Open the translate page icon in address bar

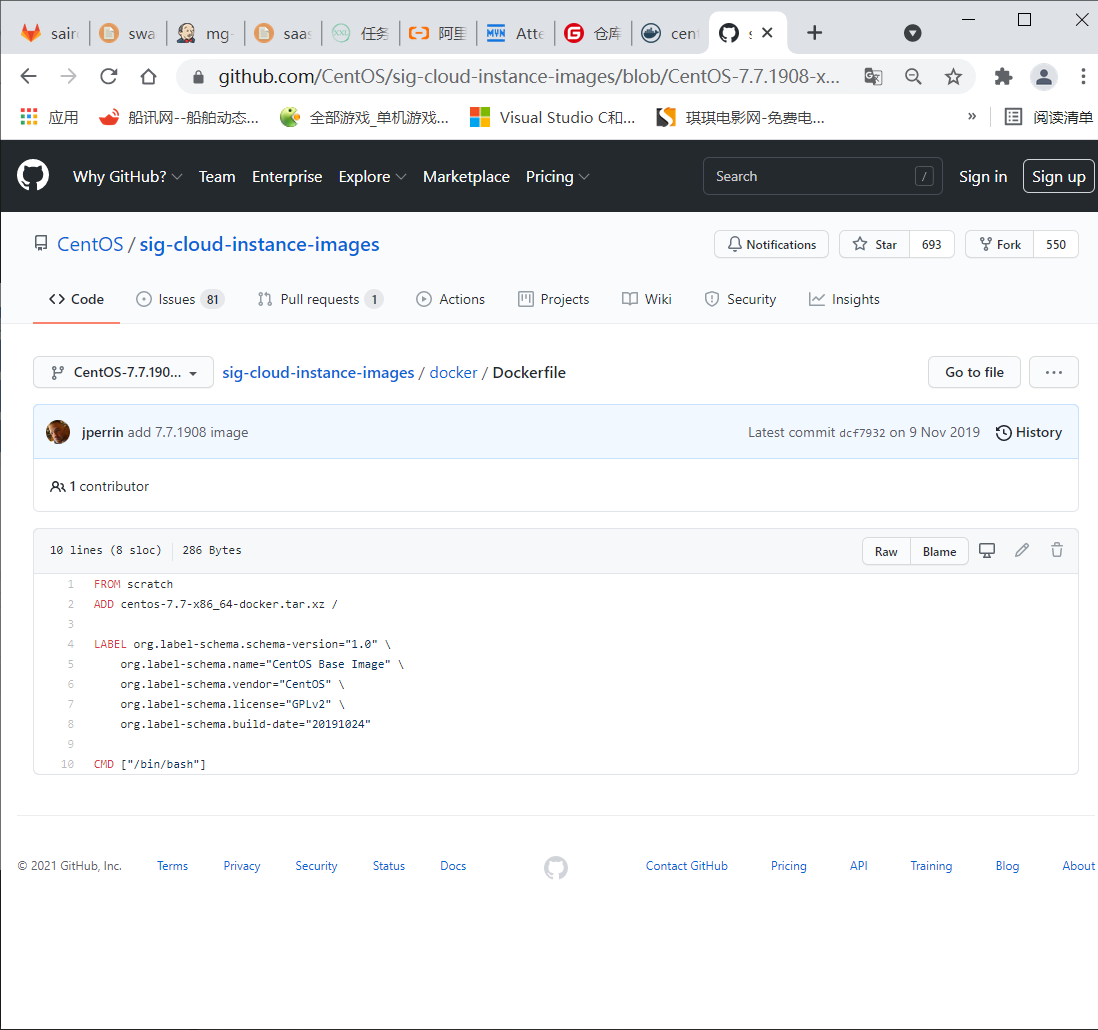tap(873, 77)
